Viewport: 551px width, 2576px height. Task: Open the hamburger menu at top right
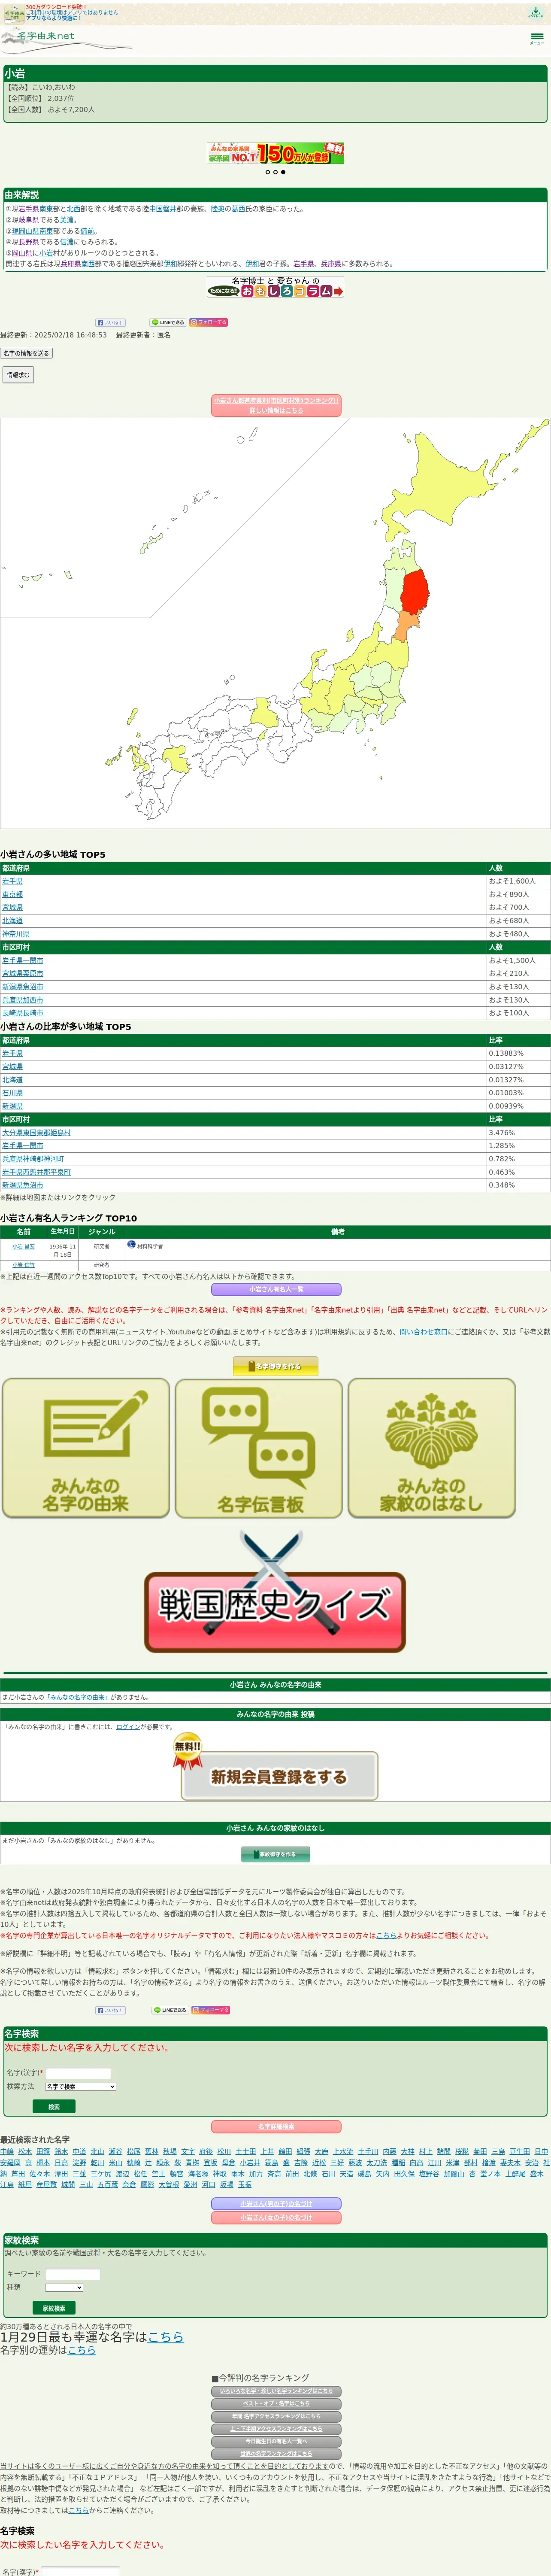(x=537, y=38)
